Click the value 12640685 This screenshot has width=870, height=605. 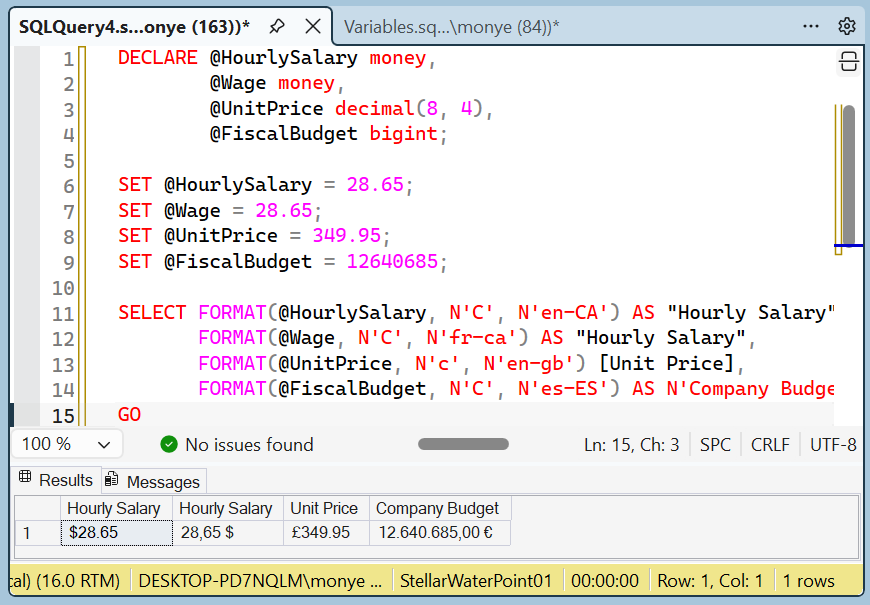point(392,261)
